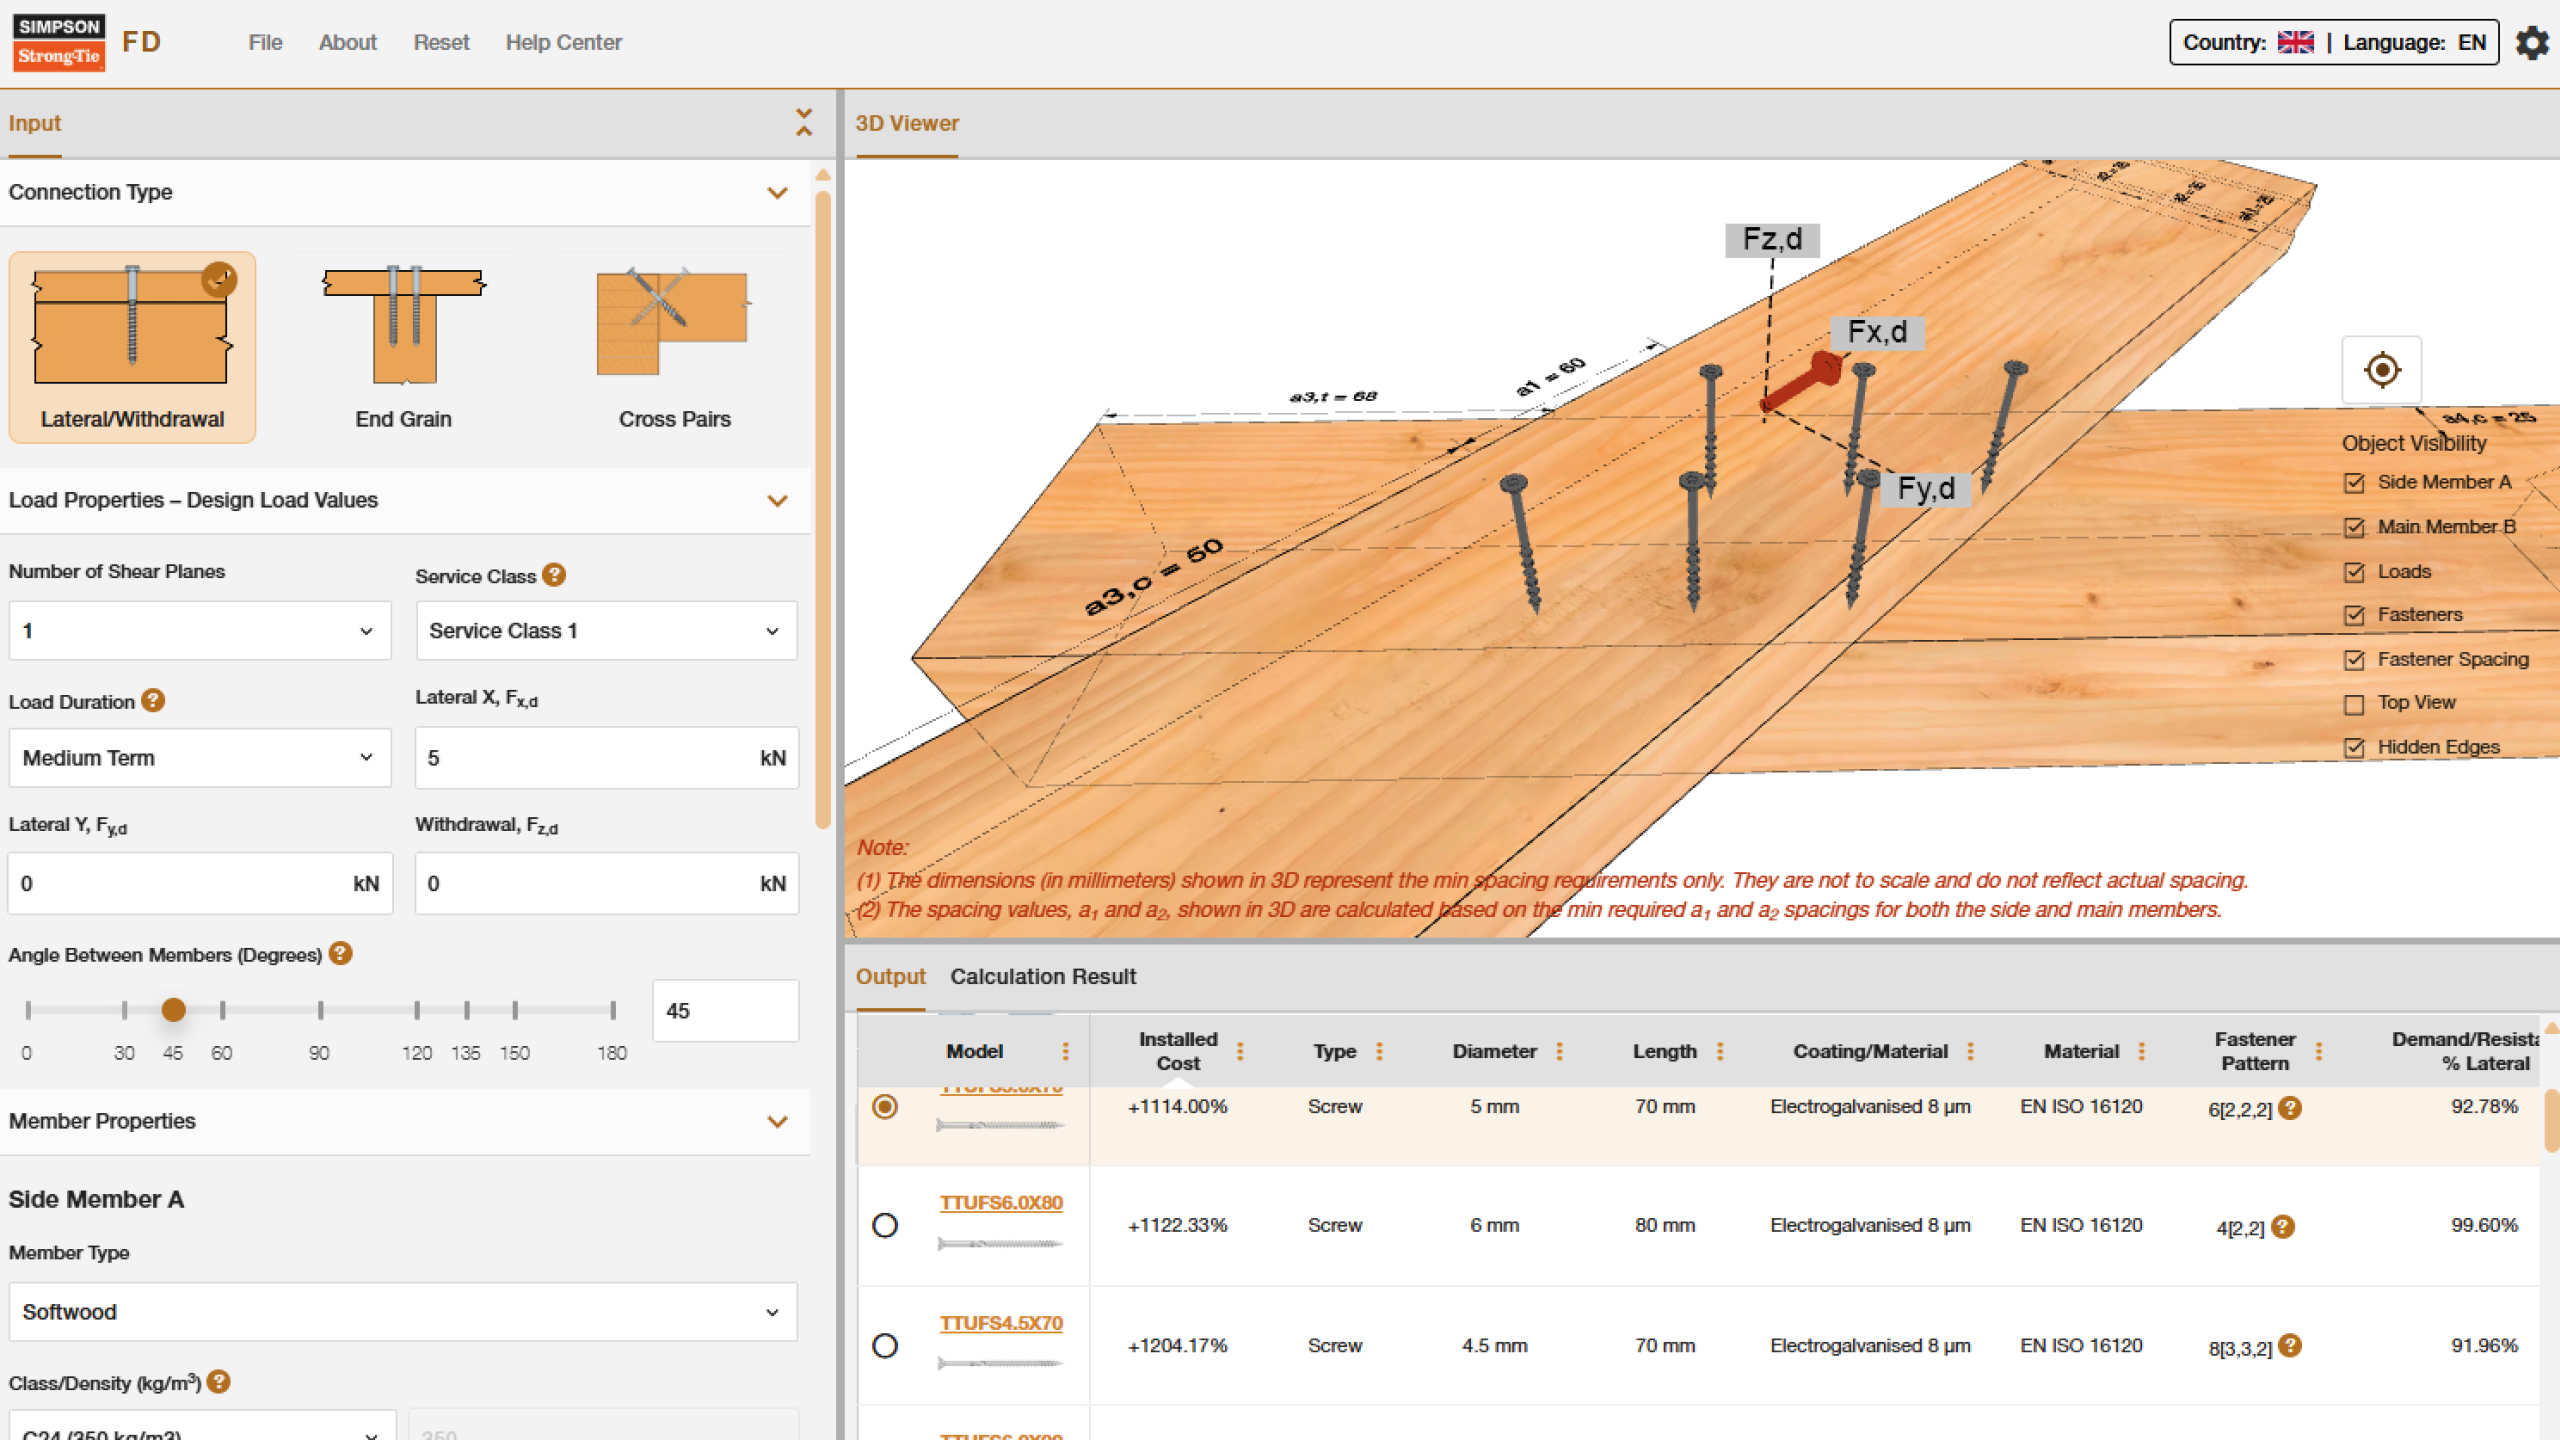Click Reset in the top menu
This screenshot has height=1440, width=2560.
[440, 42]
